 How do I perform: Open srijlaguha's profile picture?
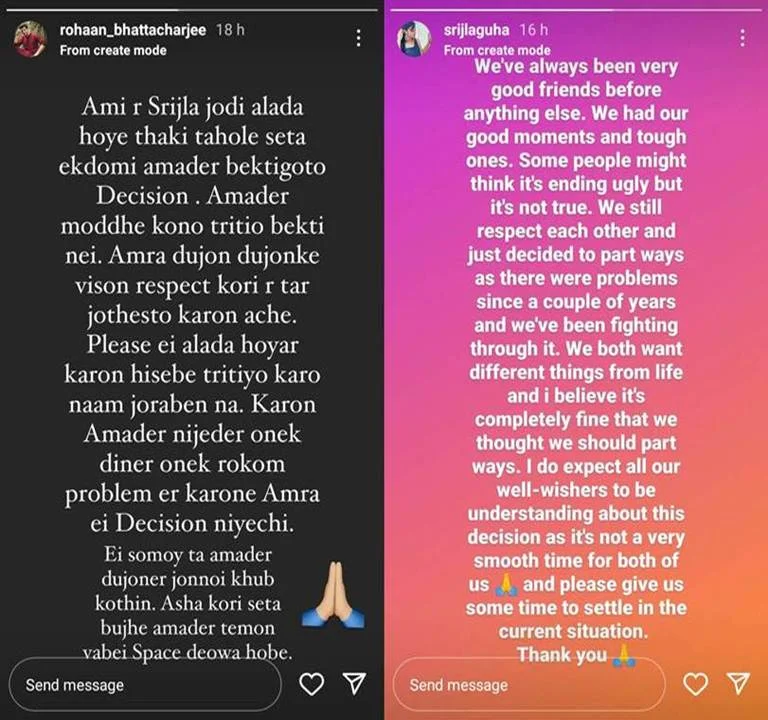414,39
